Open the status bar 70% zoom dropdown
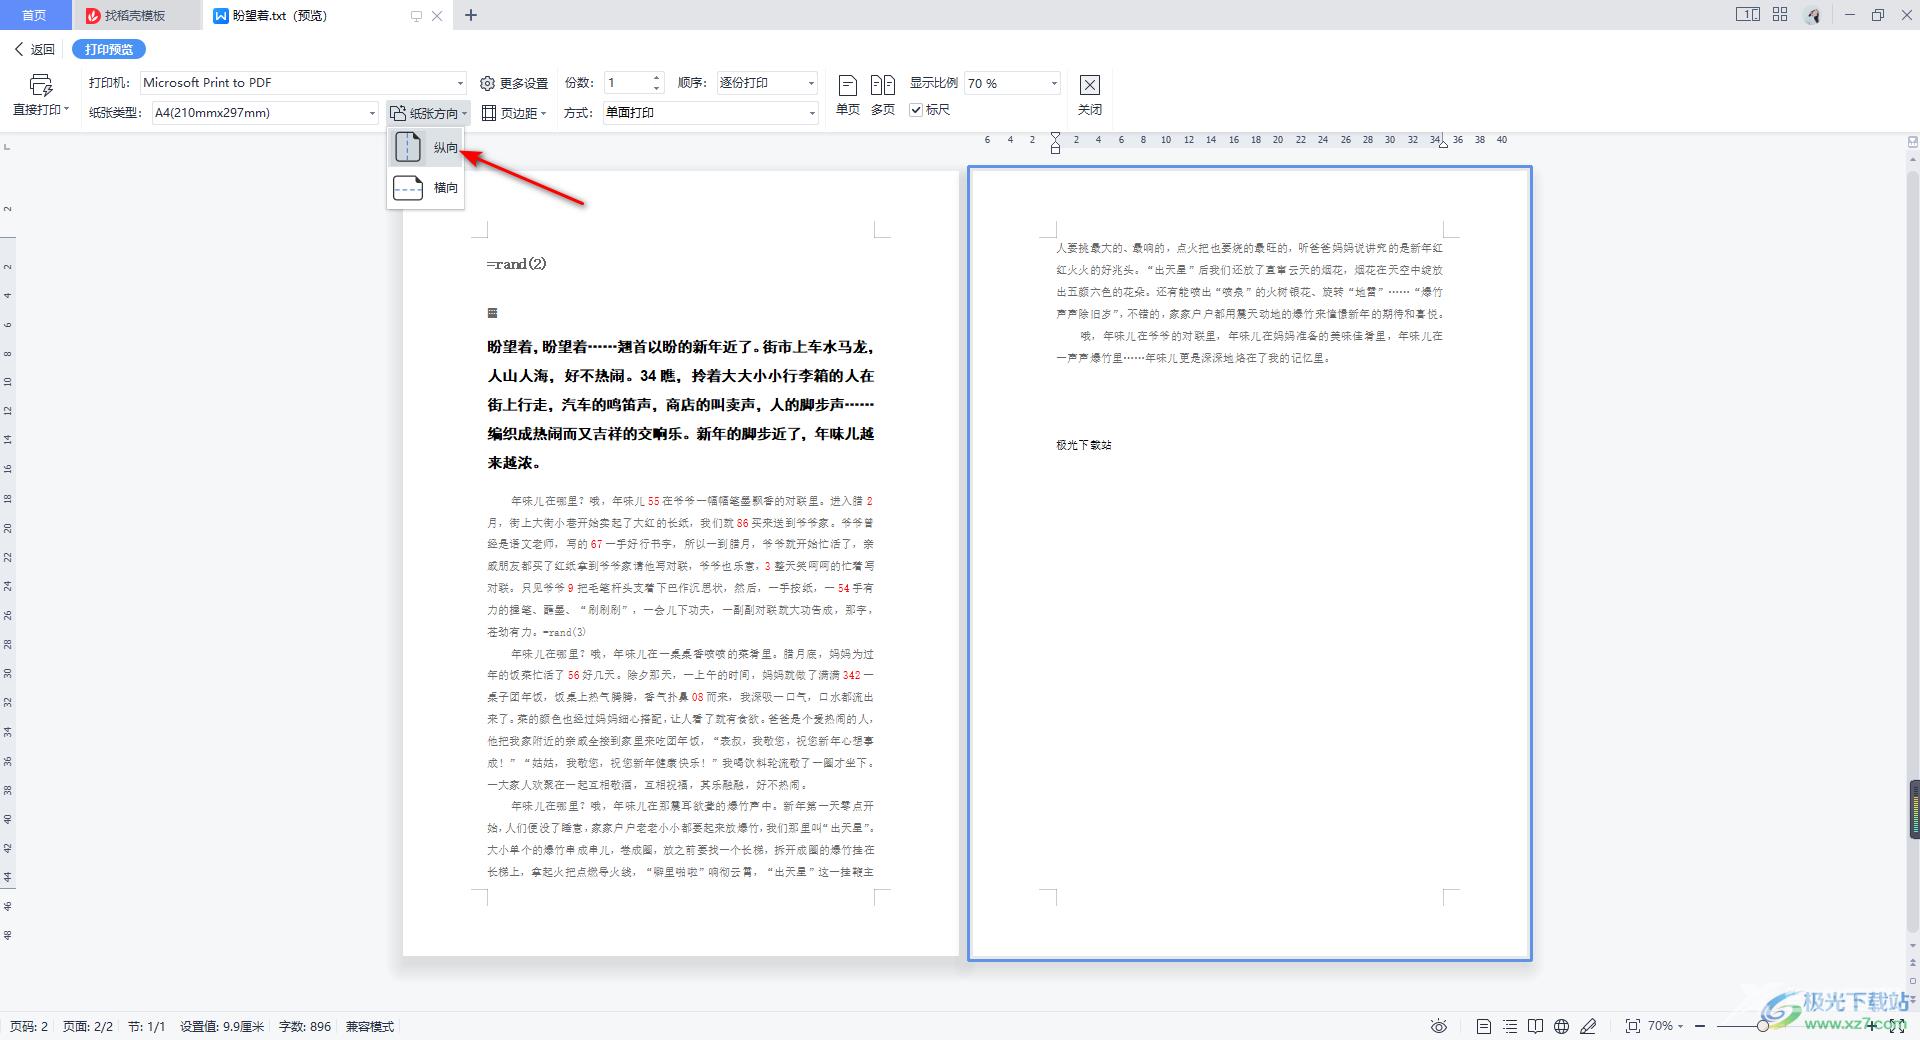1920x1040 pixels. [x=1666, y=1026]
